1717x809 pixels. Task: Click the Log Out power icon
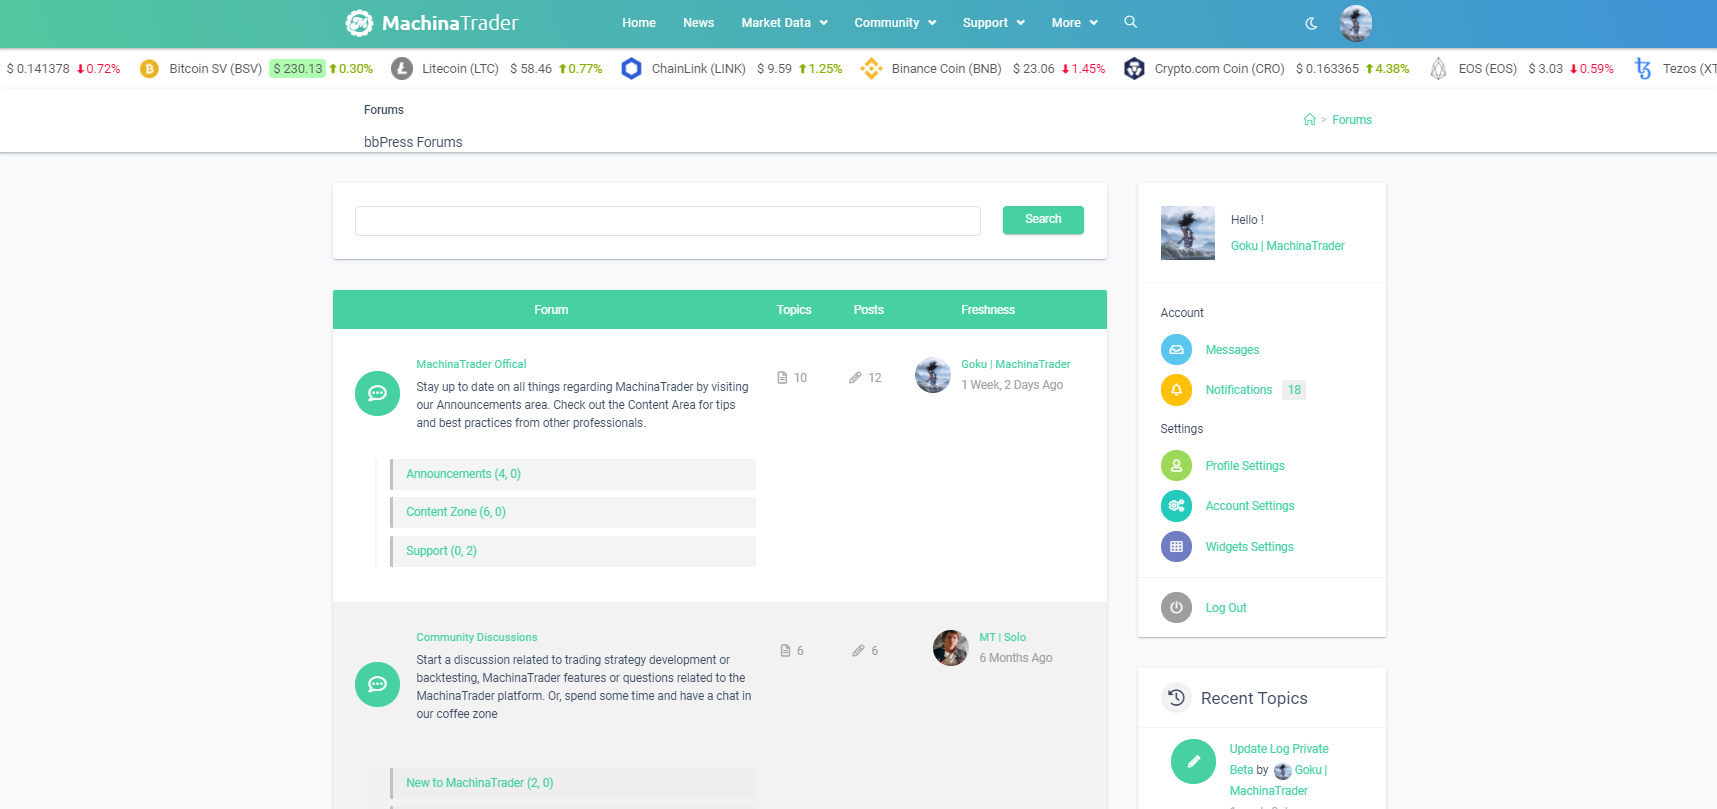(1176, 608)
